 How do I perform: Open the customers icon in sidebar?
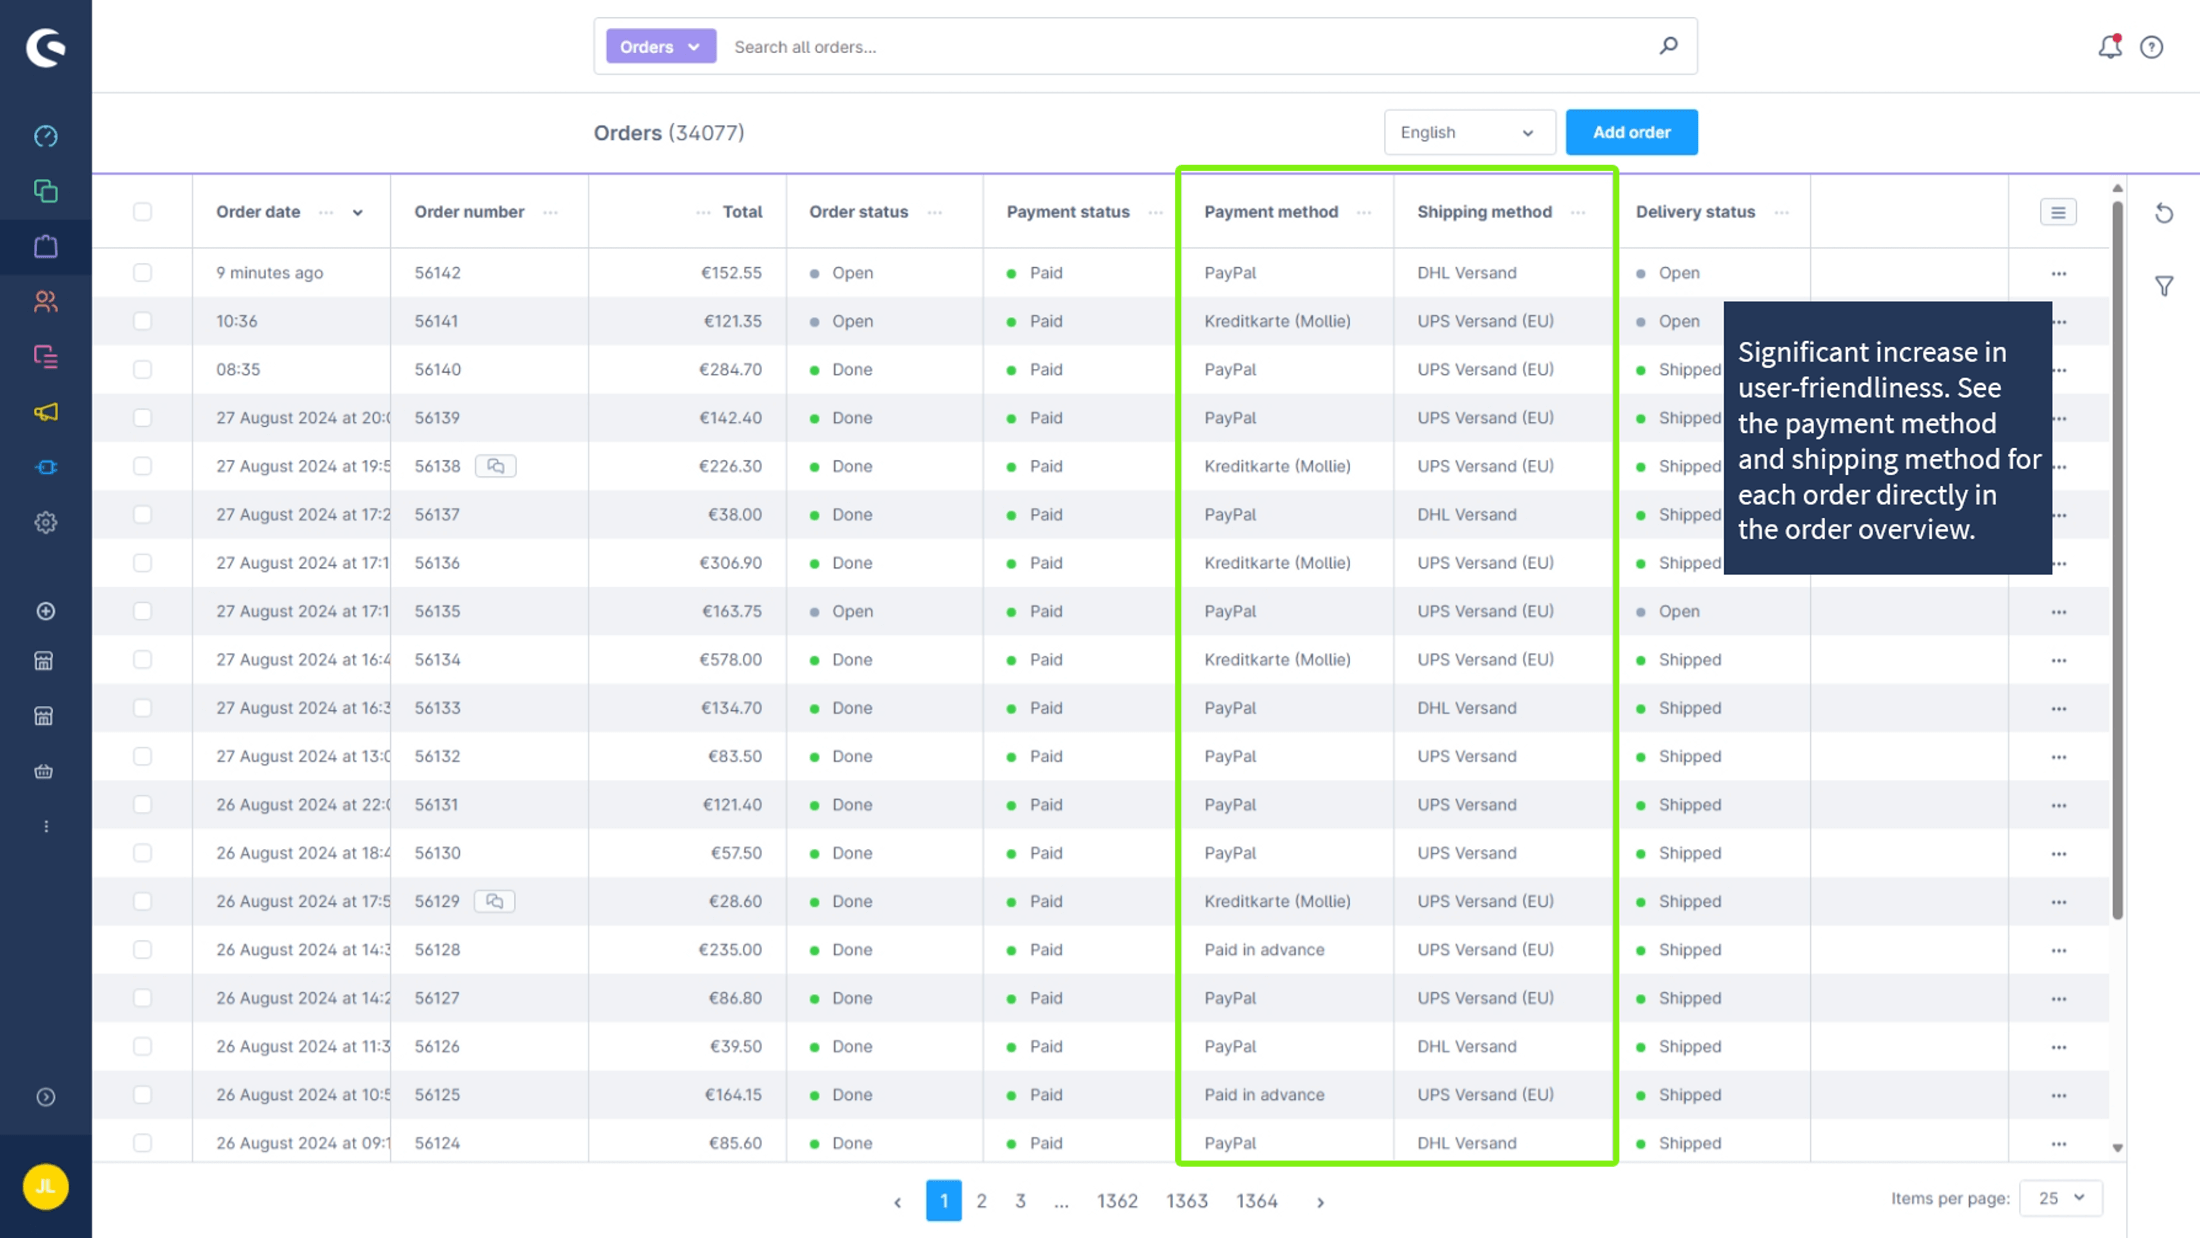point(45,301)
